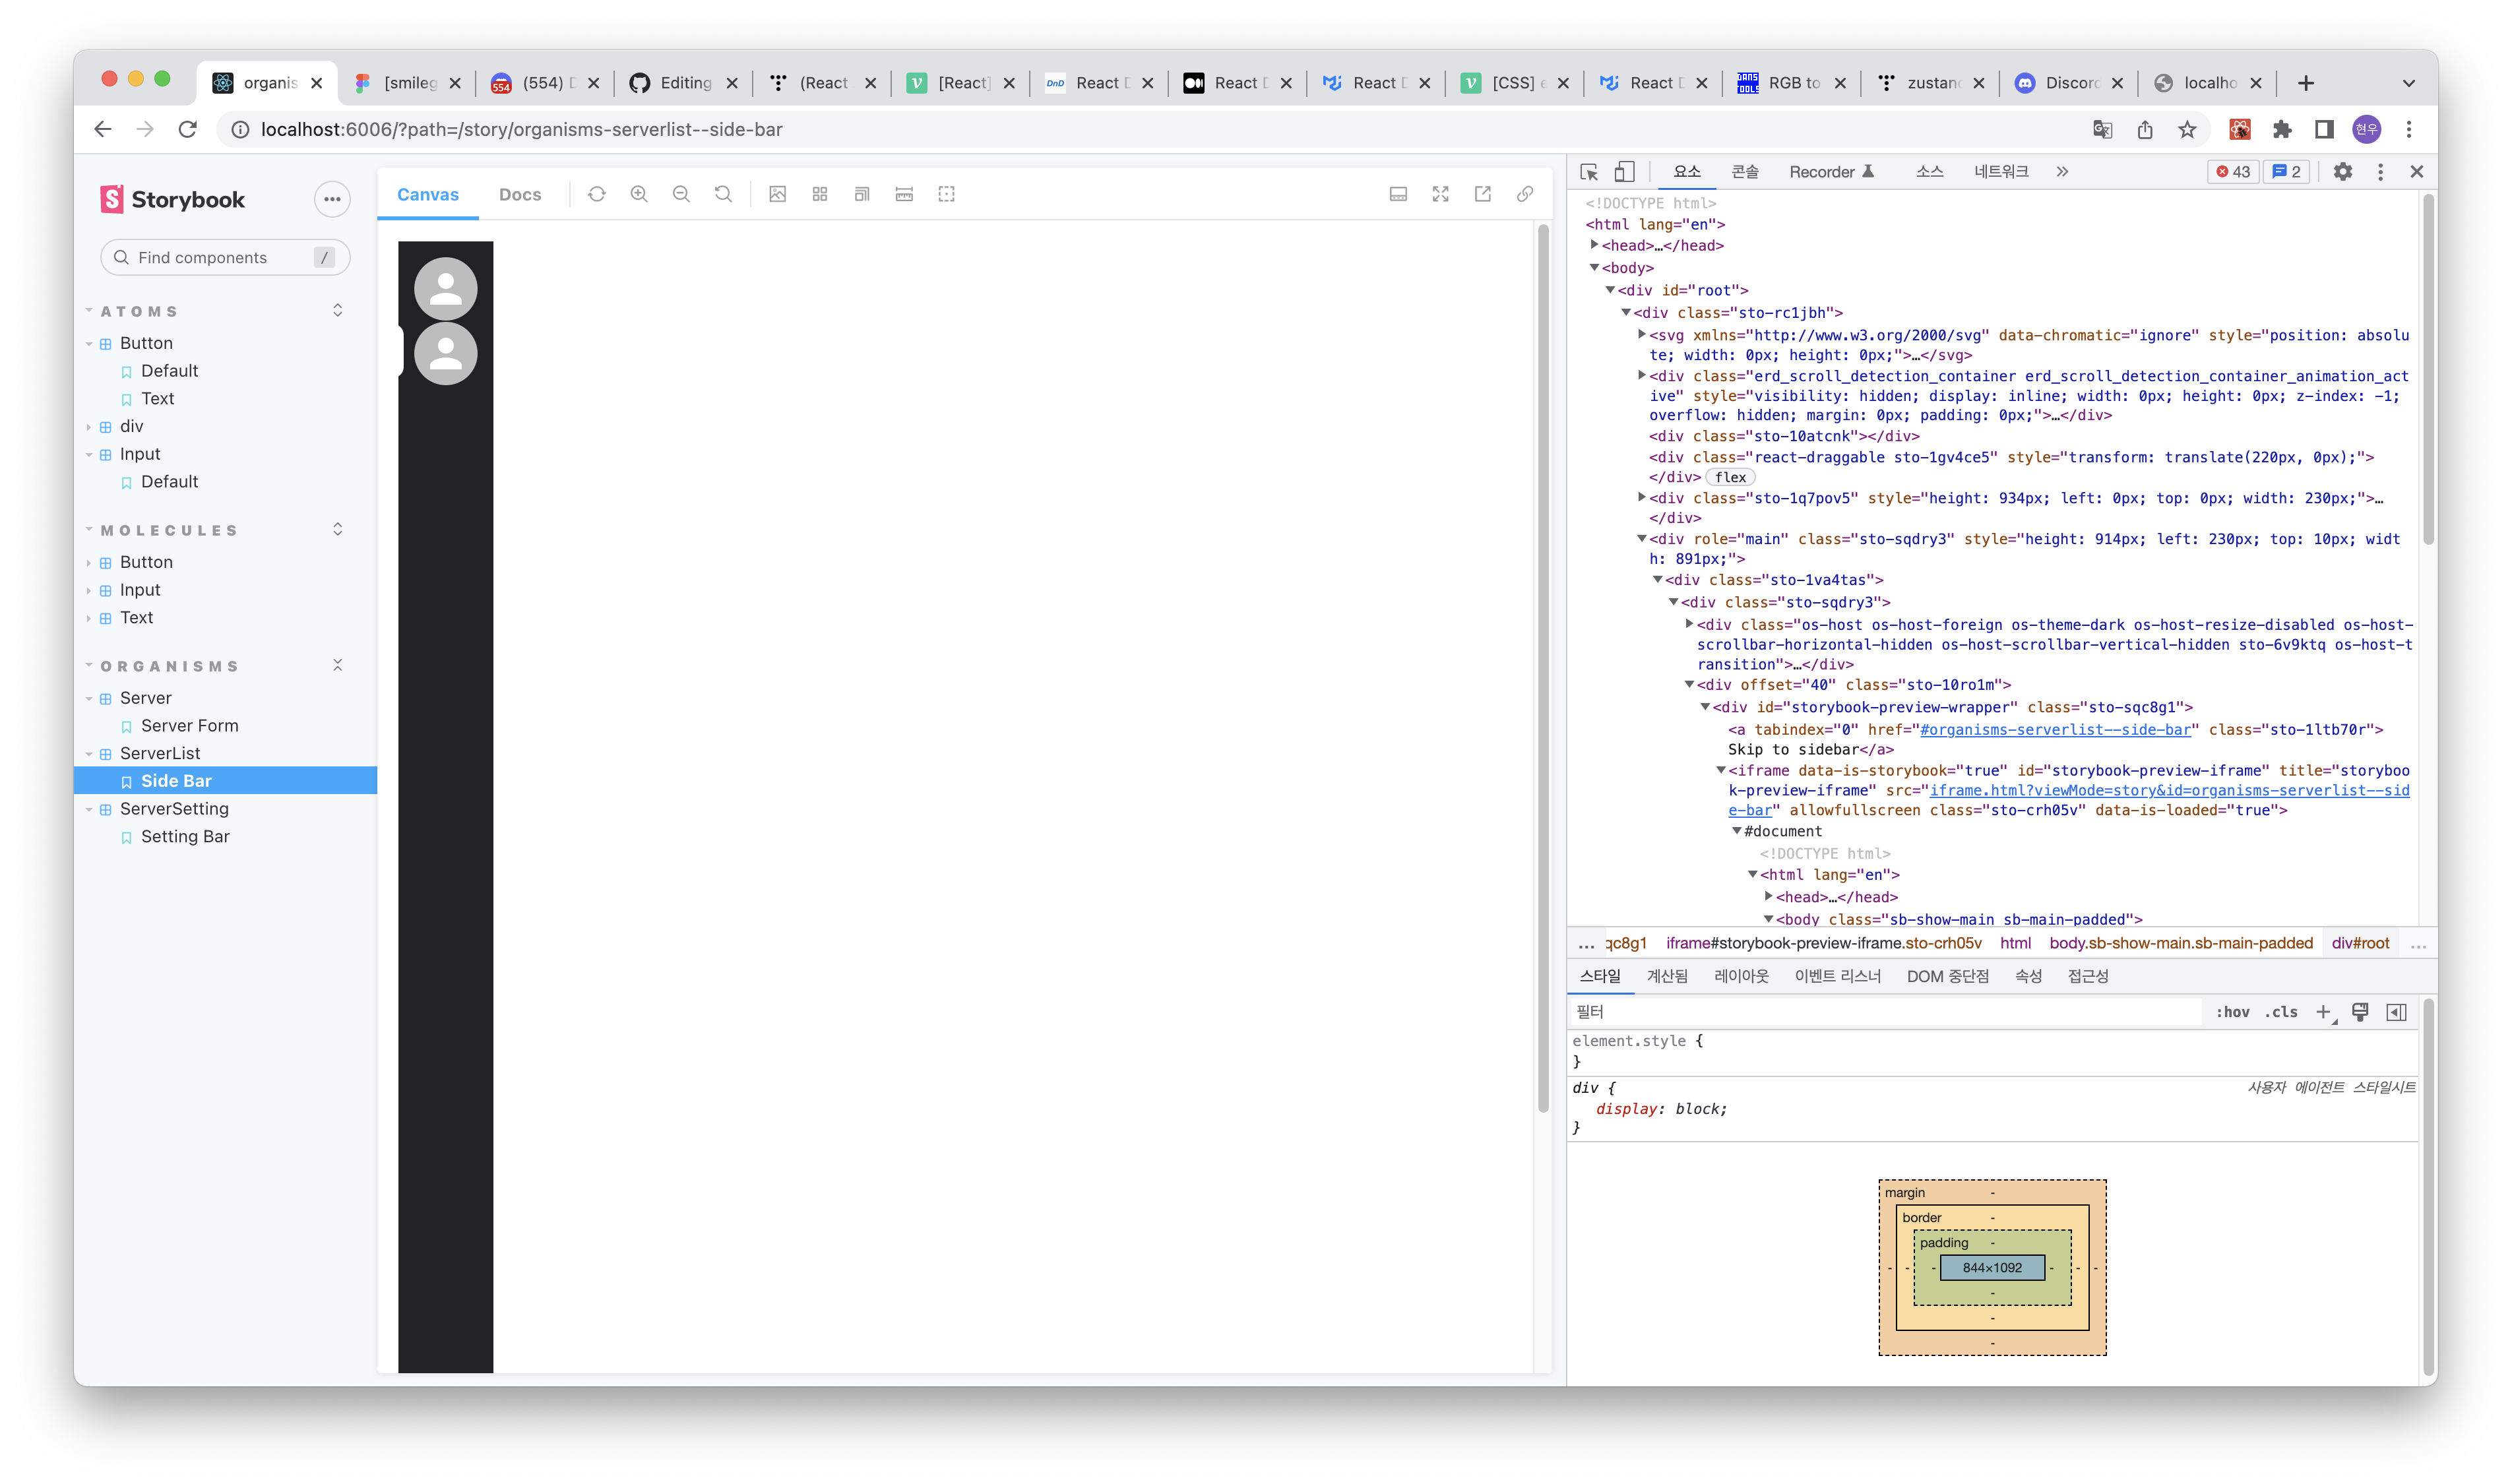
Task: Toggle the background change icon
Action: [x=777, y=194]
